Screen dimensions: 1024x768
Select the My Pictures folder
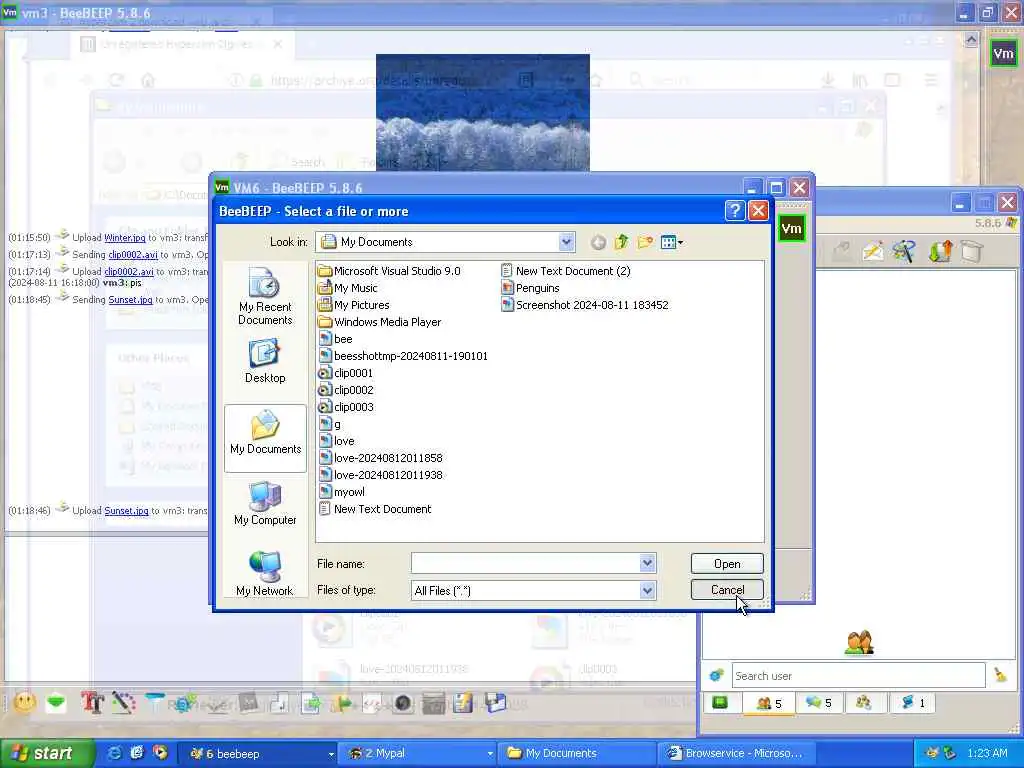tap(354, 305)
